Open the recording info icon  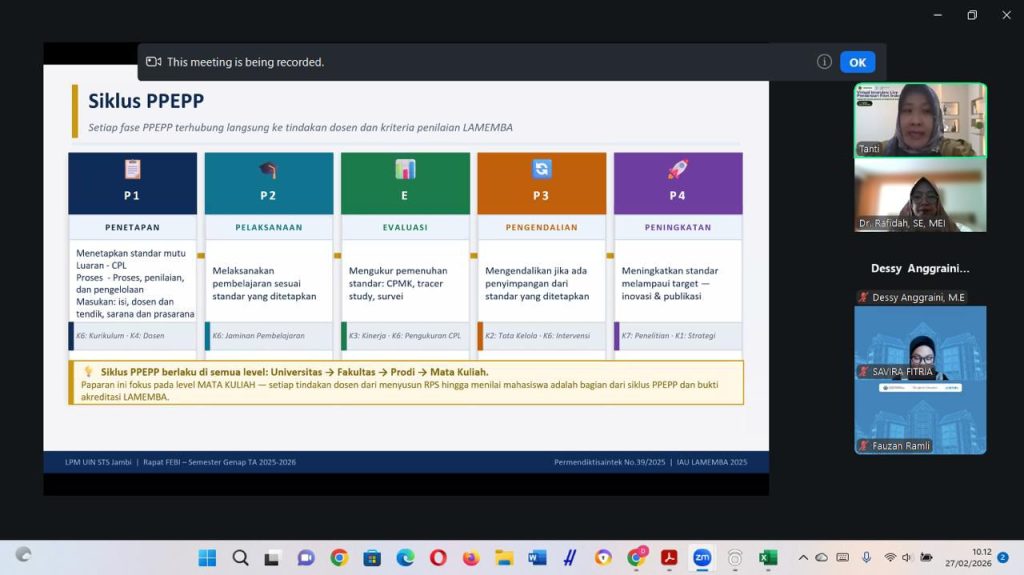pyautogui.click(x=824, y=62)
